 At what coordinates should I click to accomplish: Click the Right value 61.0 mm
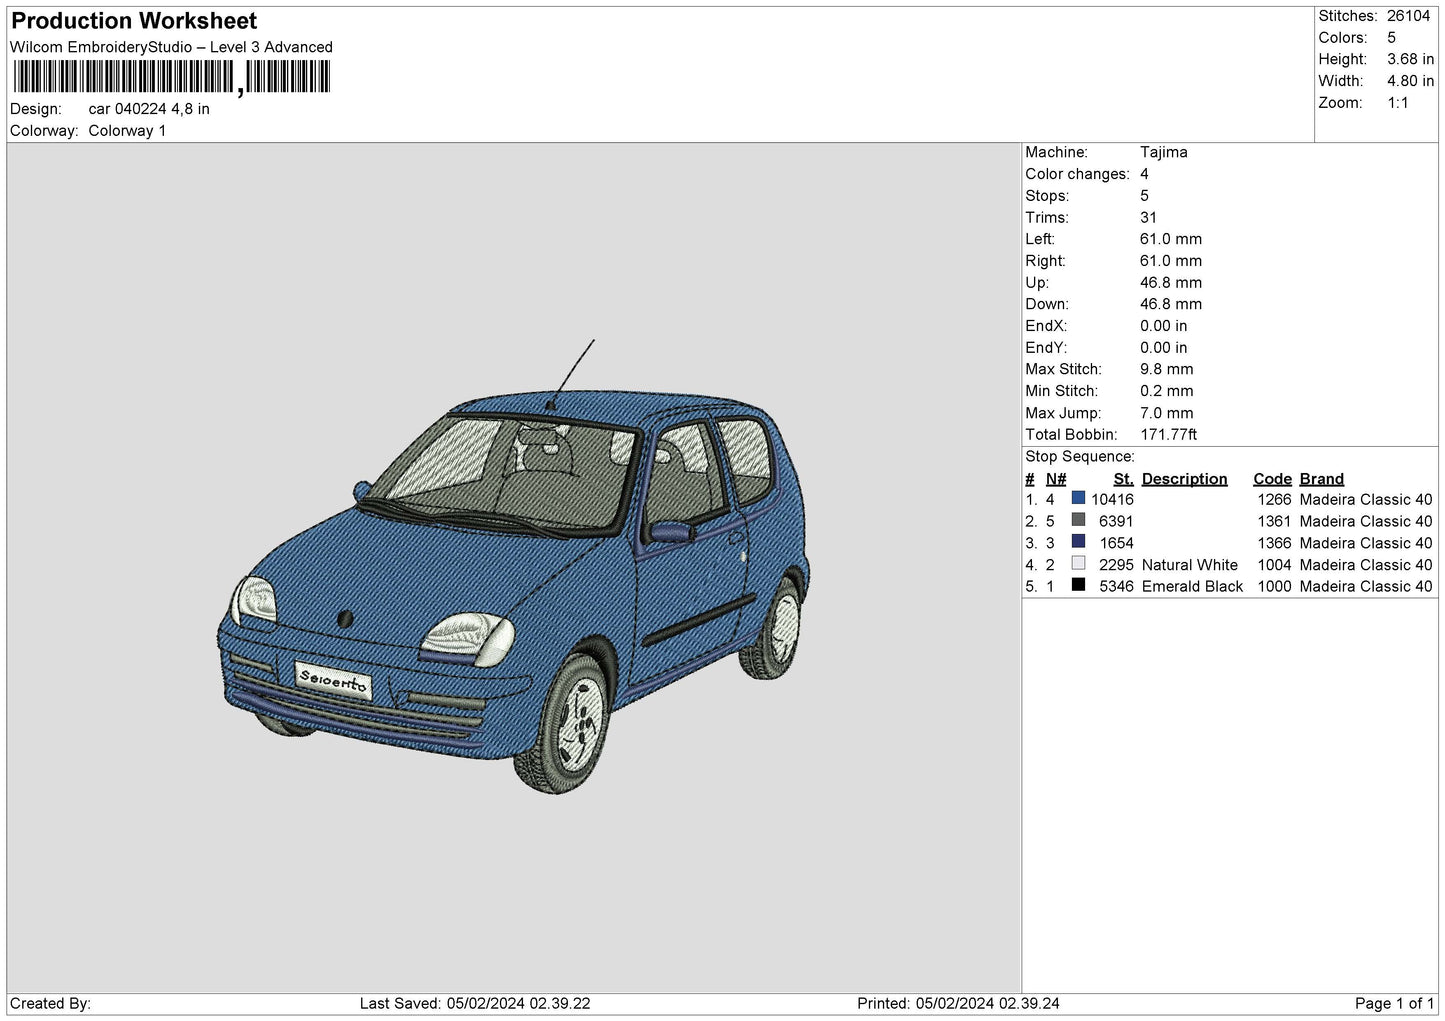1171,261
